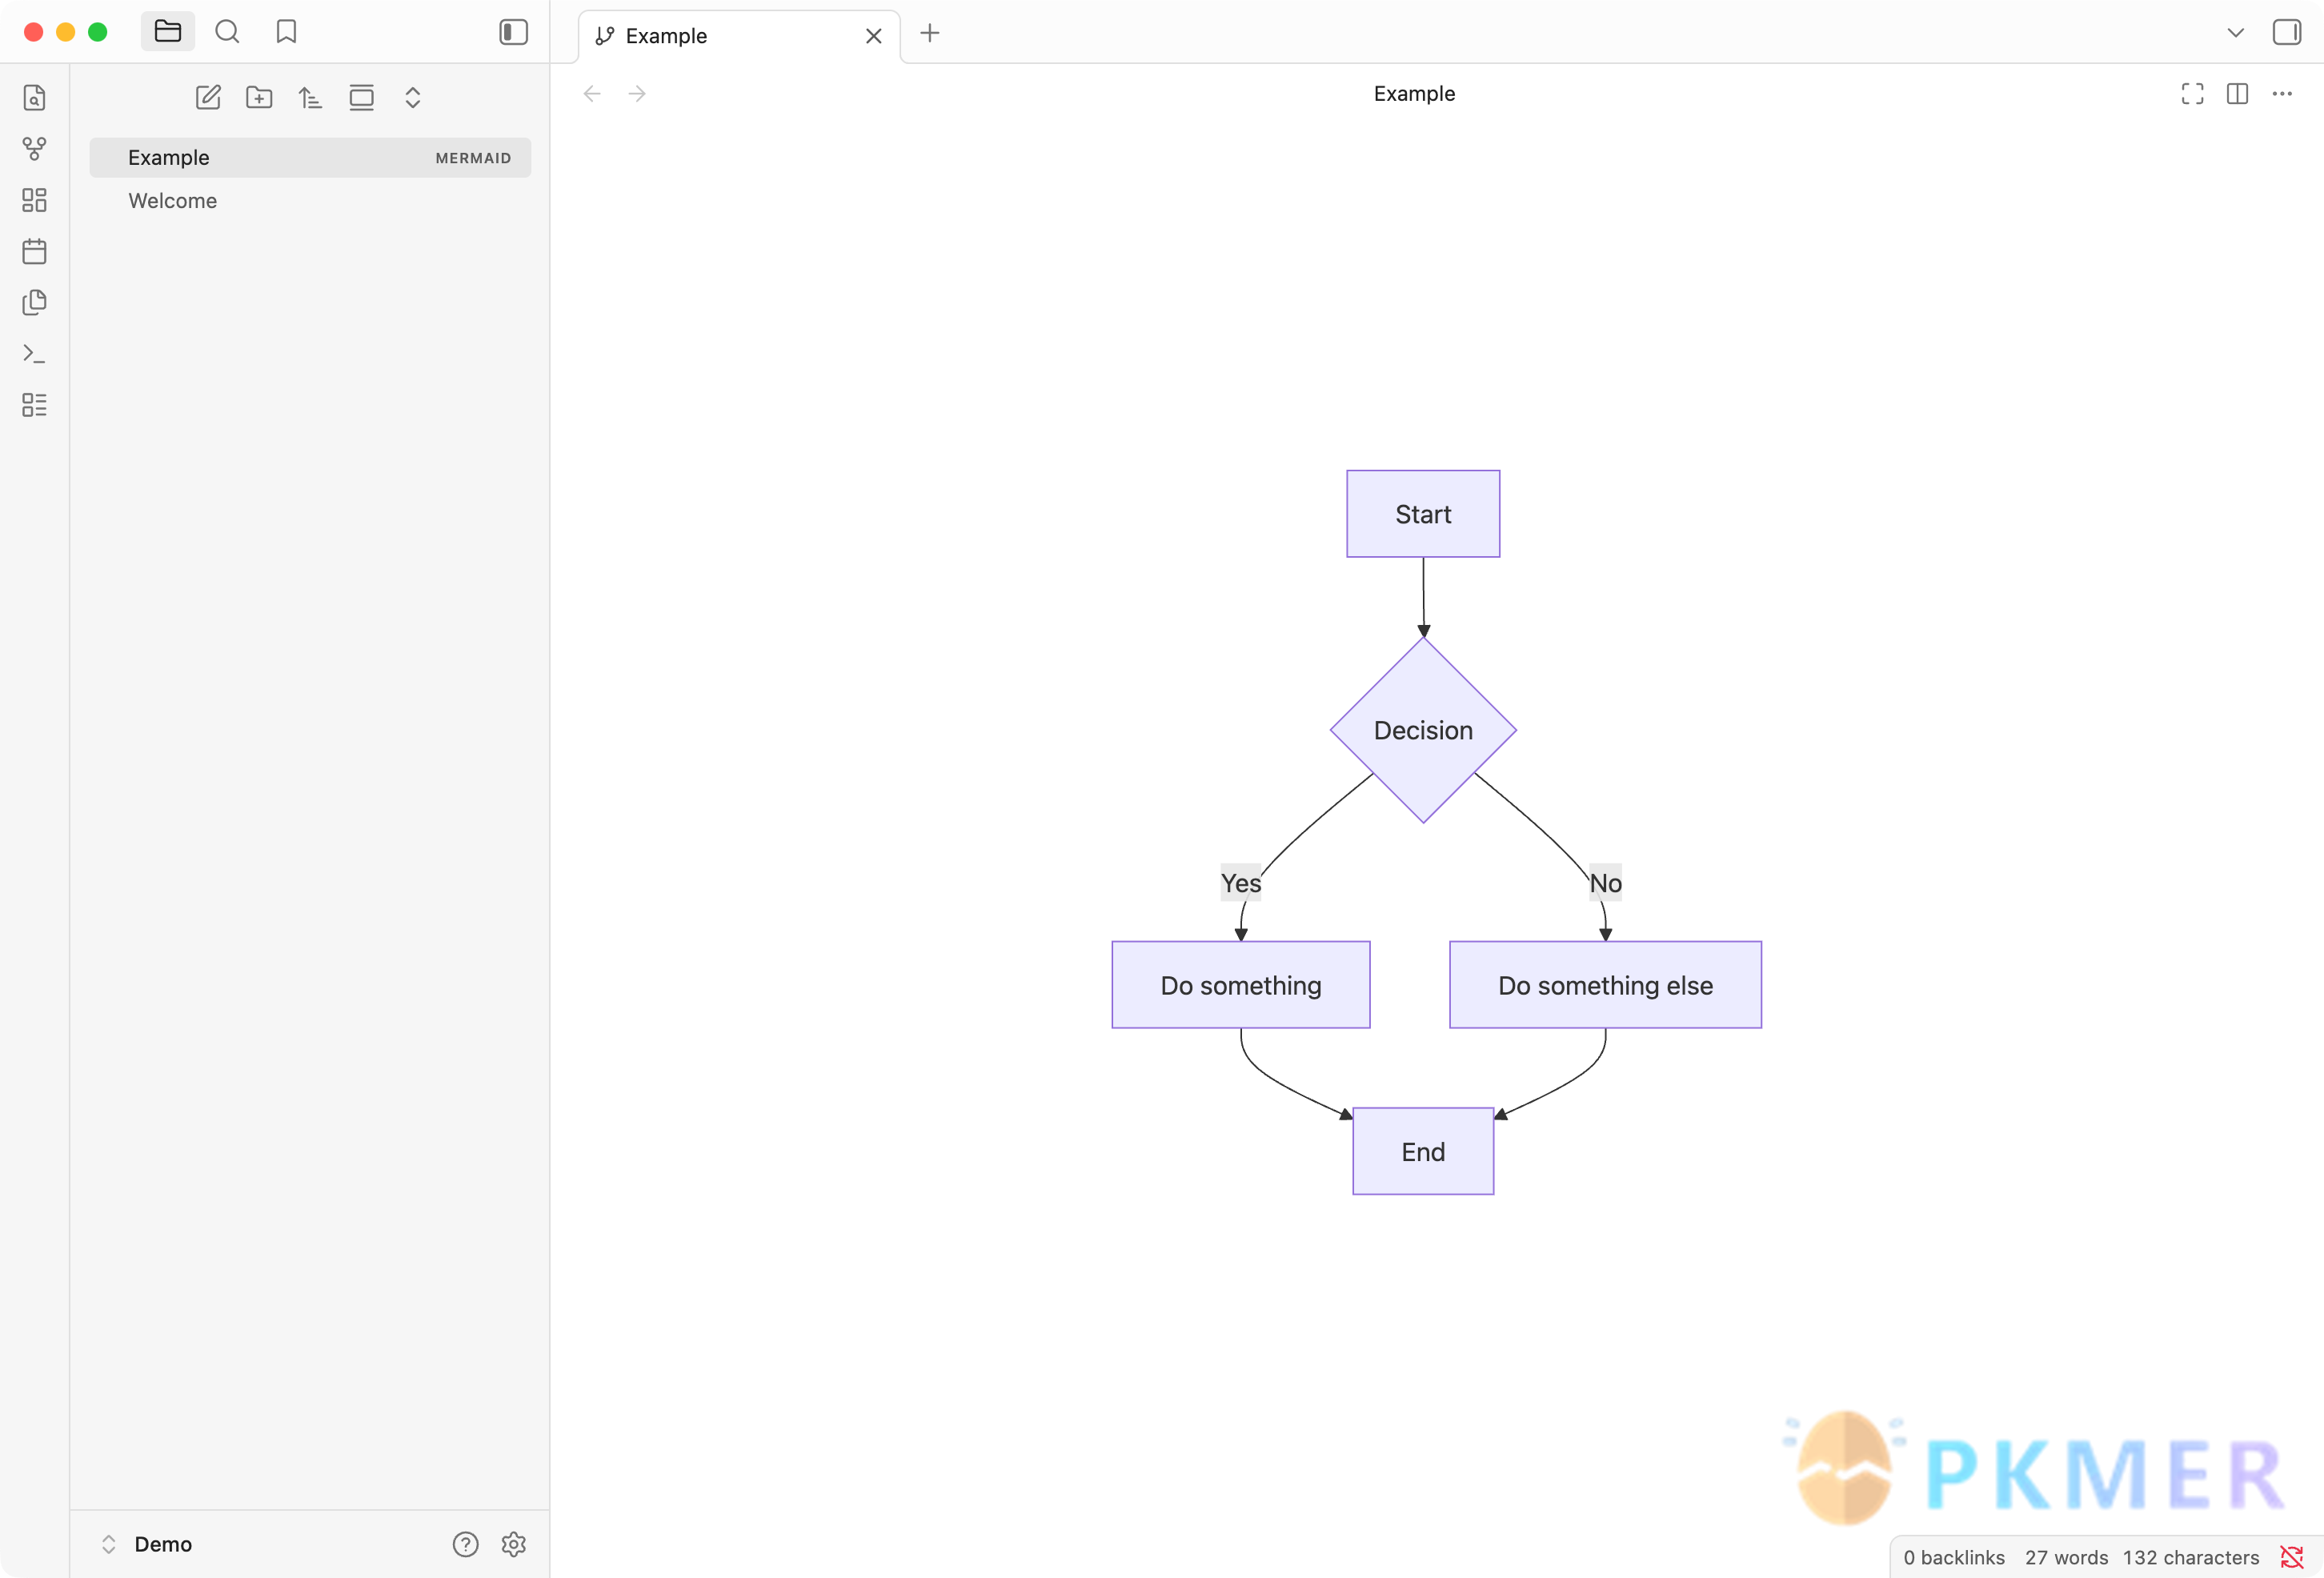Image resolution: width=2324 pixels, height=1578 pixels.
Task: Click the Decision diamond node
Action: (1423, 730)
